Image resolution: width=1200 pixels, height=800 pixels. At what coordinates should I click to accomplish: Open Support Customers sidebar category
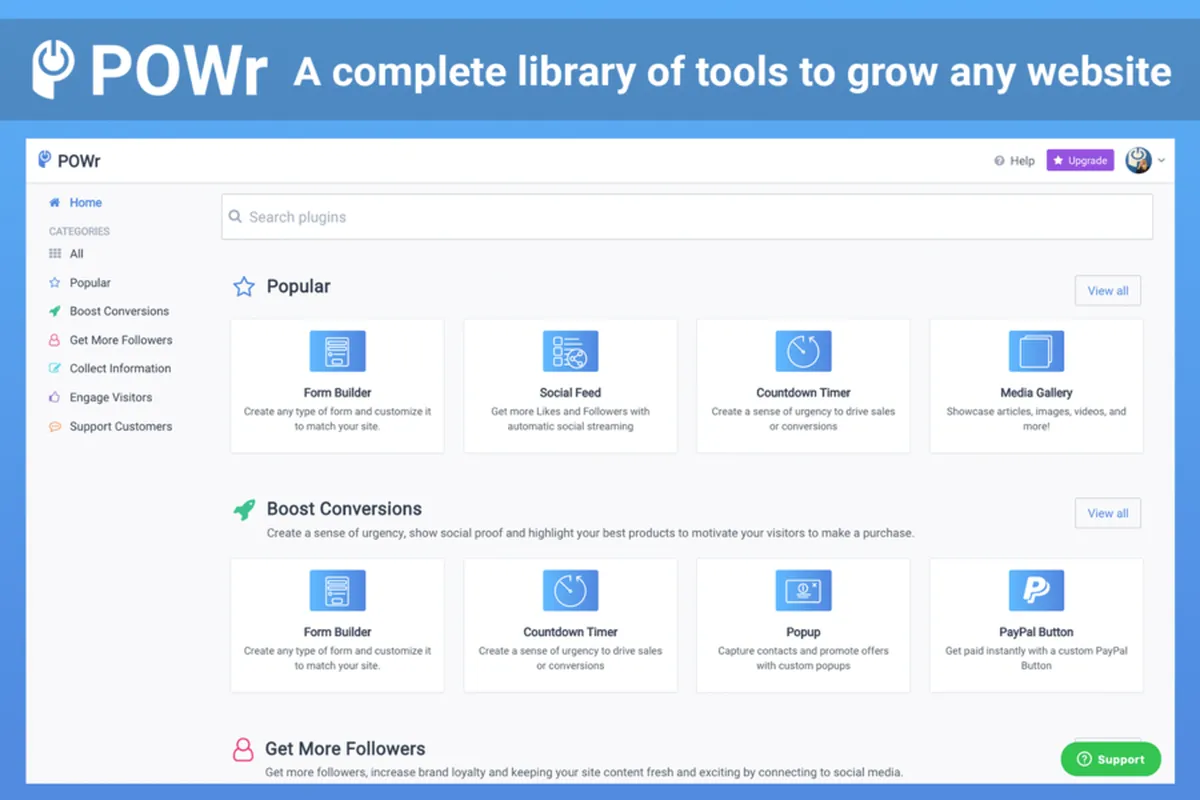(x=121, y=426)
